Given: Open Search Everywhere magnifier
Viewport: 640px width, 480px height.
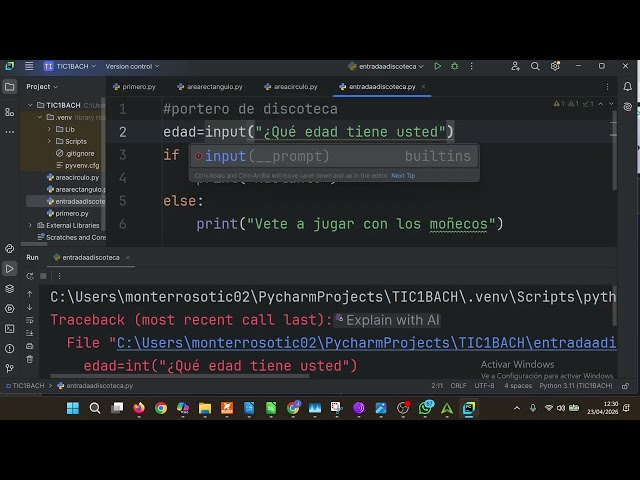Looking at the screenshot, I should tap(535, 66).
